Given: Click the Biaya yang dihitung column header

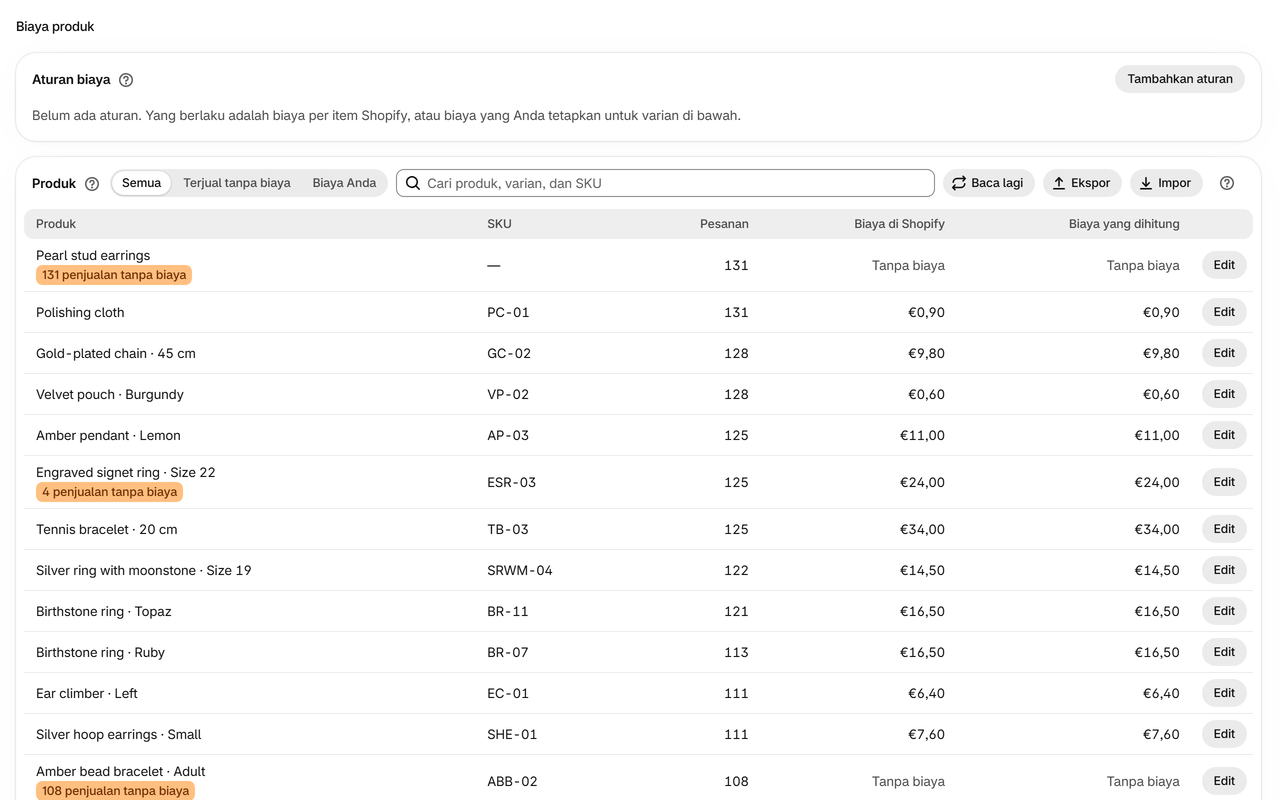Looking at the screenshot, I should pyautogui.click(x=1124, y=224).
